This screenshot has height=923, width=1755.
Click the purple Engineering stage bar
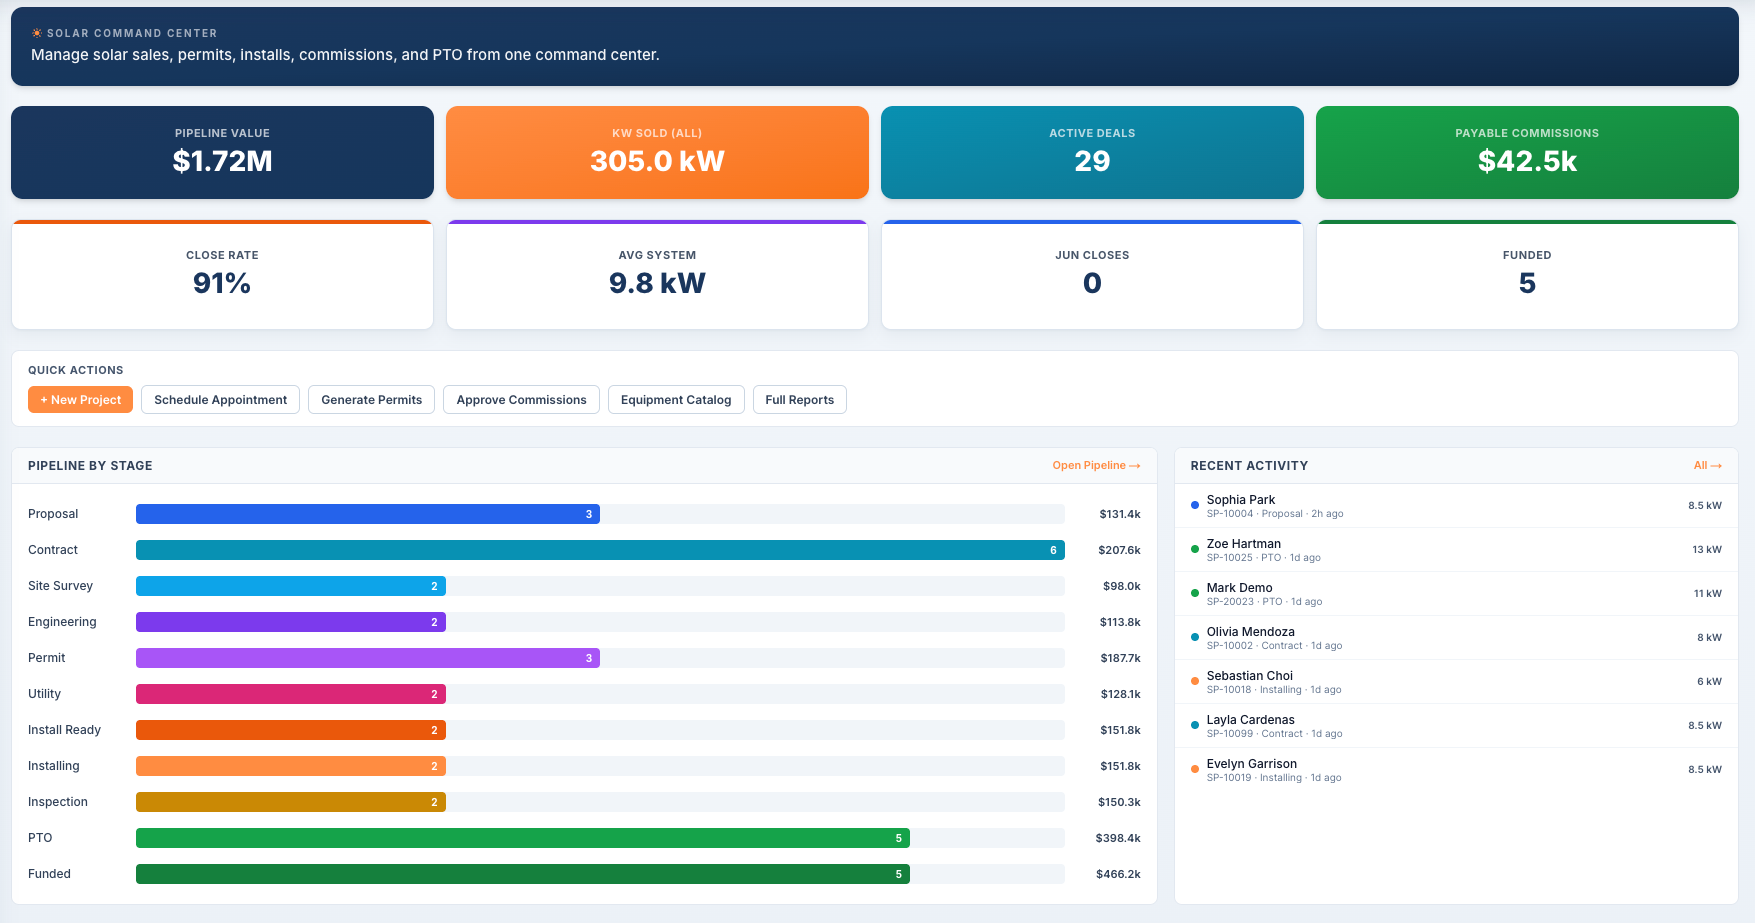pyautogui.click(x=291, y=622)
